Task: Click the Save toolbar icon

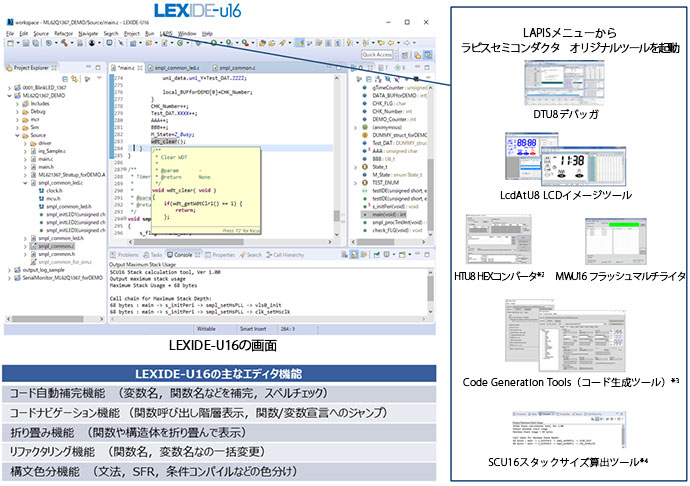Action: pos(26,43)
